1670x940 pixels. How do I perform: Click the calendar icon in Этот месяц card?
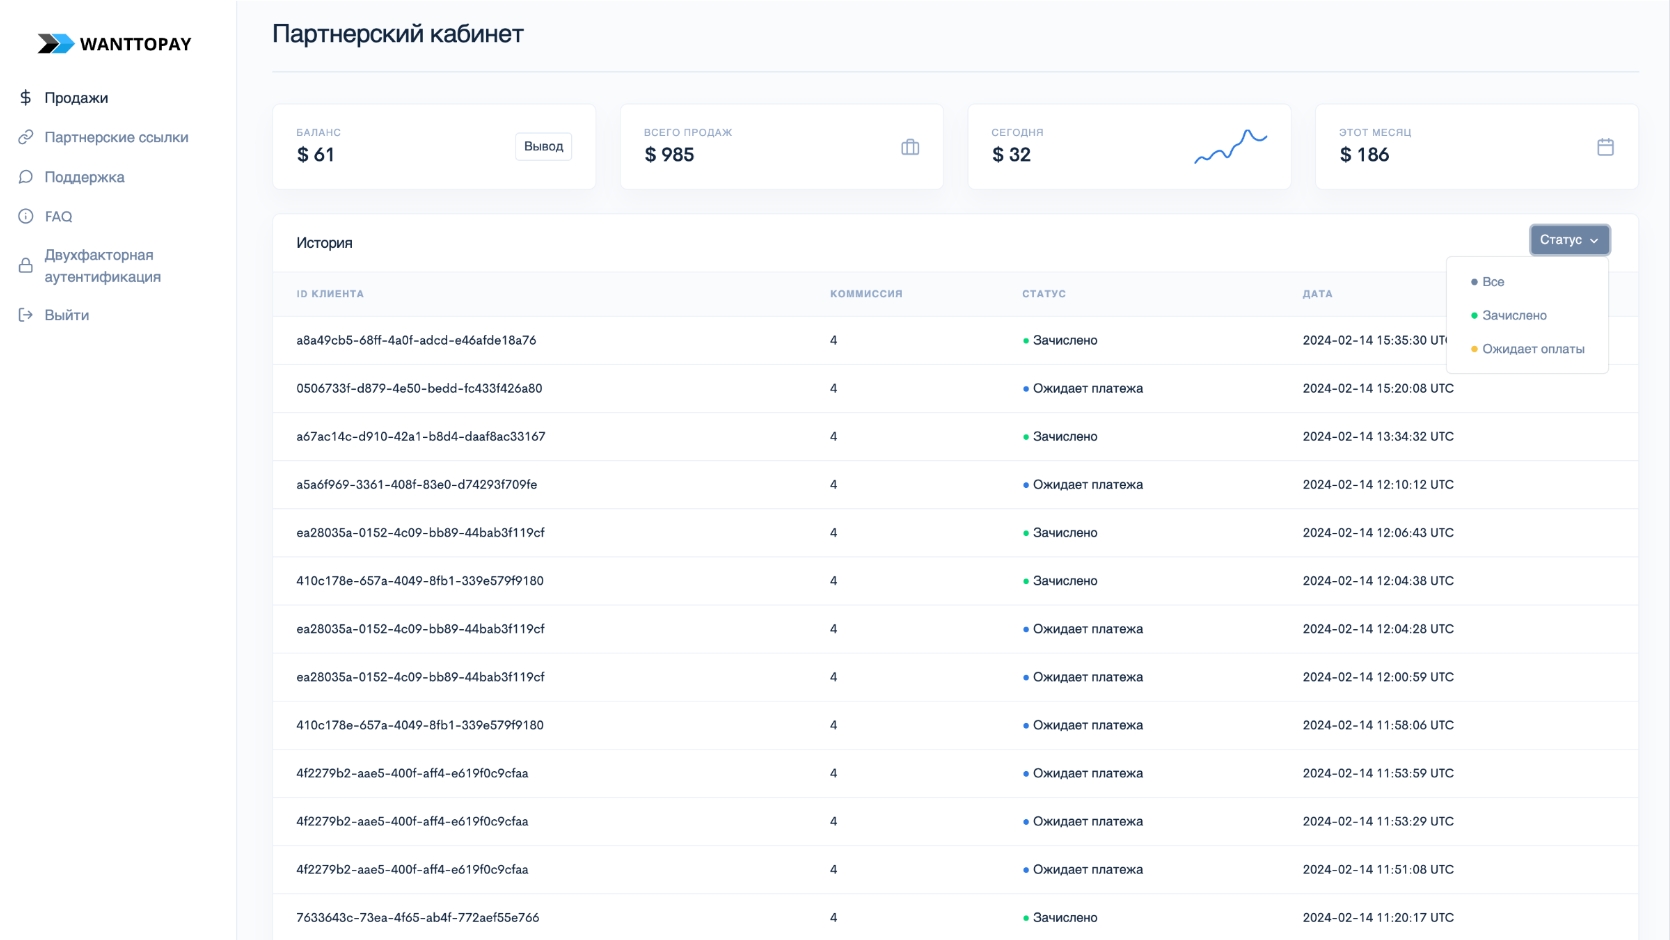(1605, 147)
